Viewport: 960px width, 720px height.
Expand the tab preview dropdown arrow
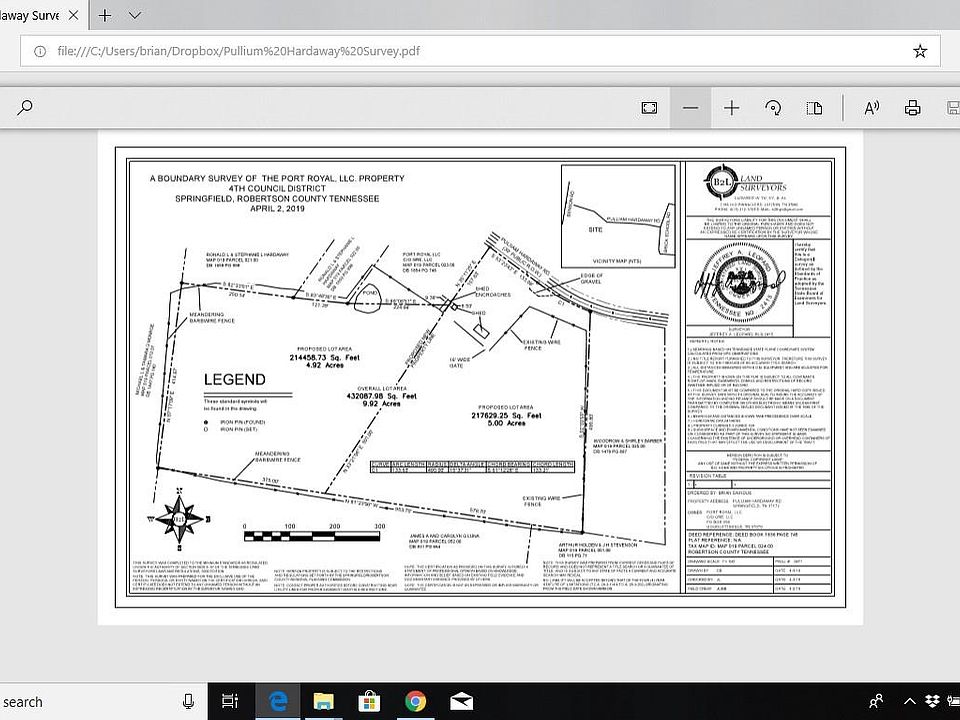point(135,15)
